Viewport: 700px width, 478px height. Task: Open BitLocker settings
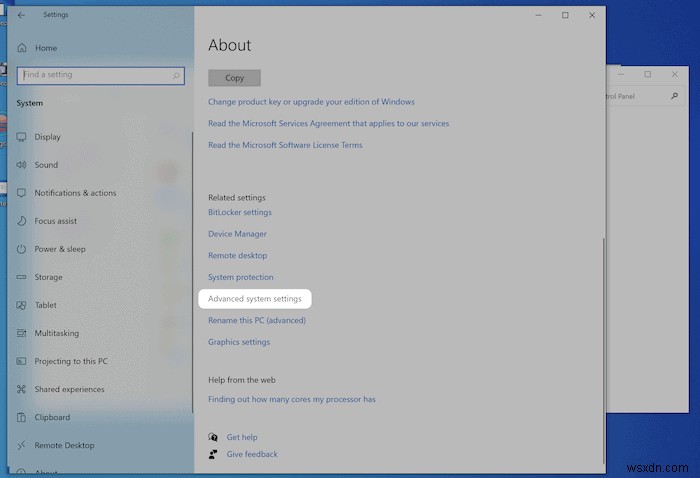[x=240, y=212]
